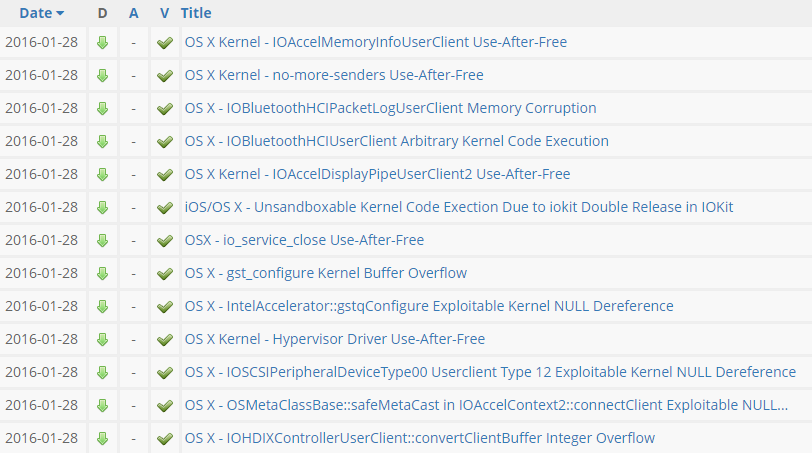The width and height of the screenshot is (812, 453).
Task: Click verified checkmark for IOHDIXControllerUserClient row
Action: [x=165, y=438]
